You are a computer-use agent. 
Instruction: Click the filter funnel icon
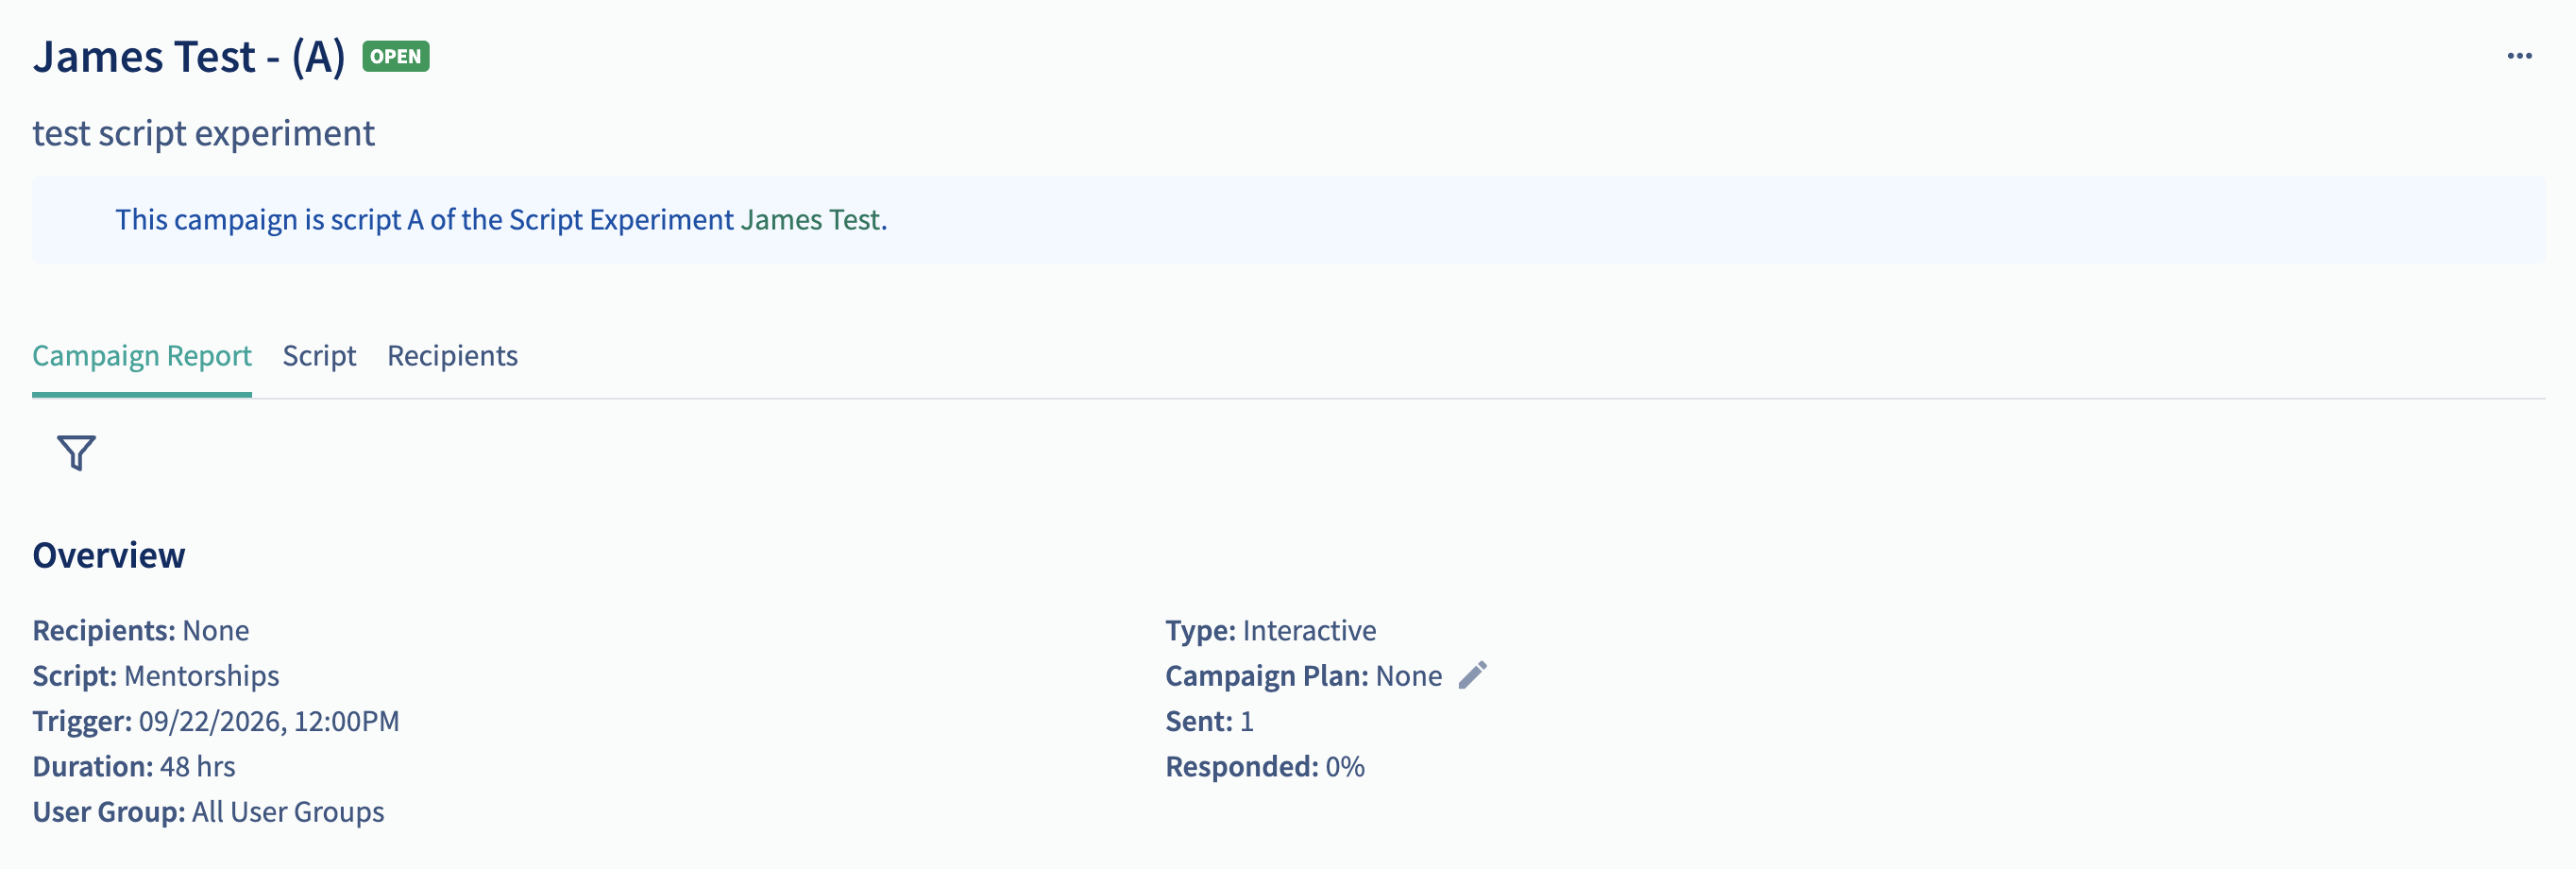tap(76, 452)
